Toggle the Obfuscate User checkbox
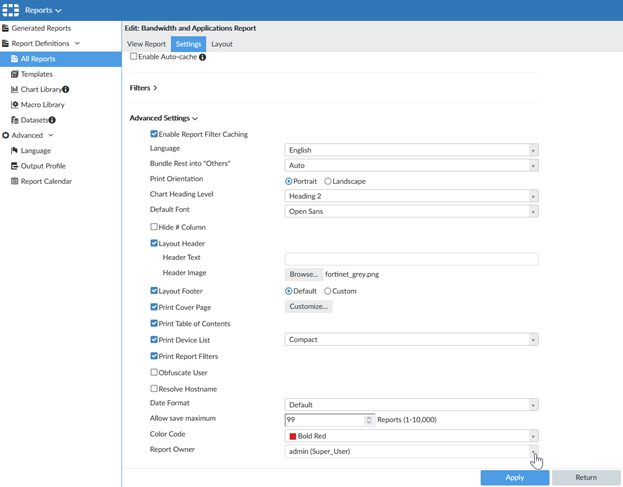Image resolution: width=623 pixels, height=487 pixels. [x=154, y=372]
